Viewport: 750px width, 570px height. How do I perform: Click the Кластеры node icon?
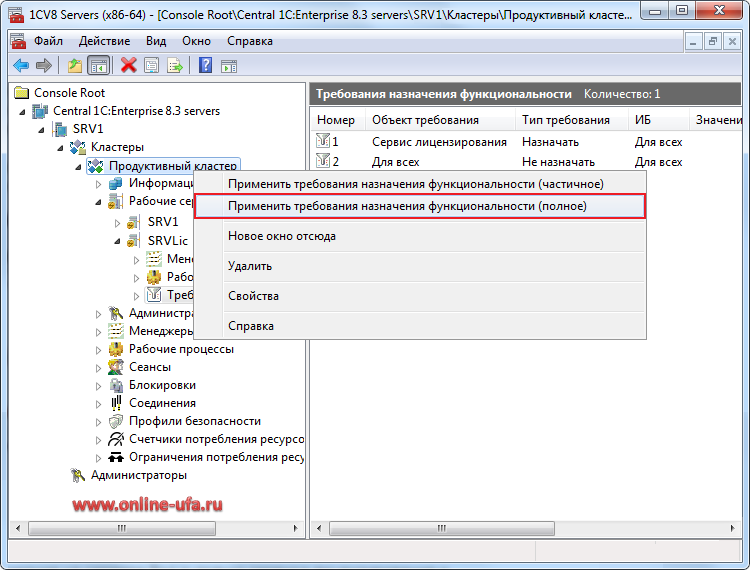(x=77, y=147)
